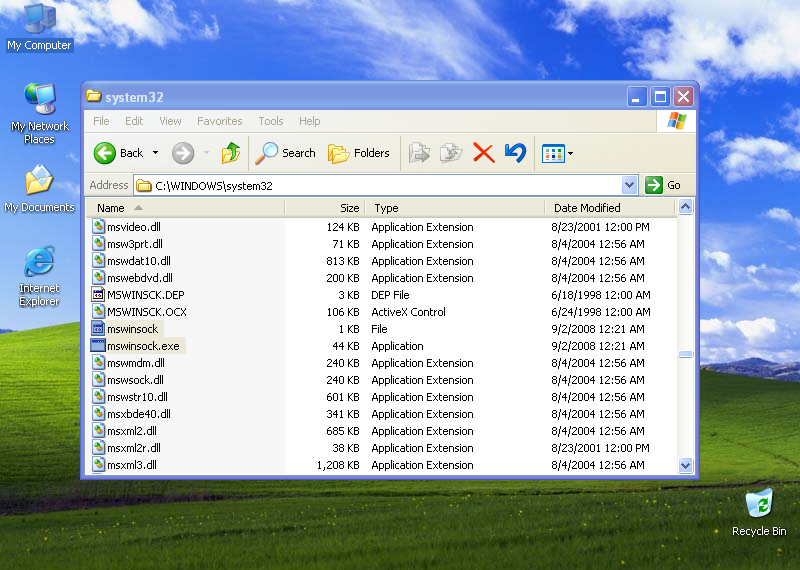Open the Edit menu
This screenshot has height=570, width=800.
pos(134,121)
